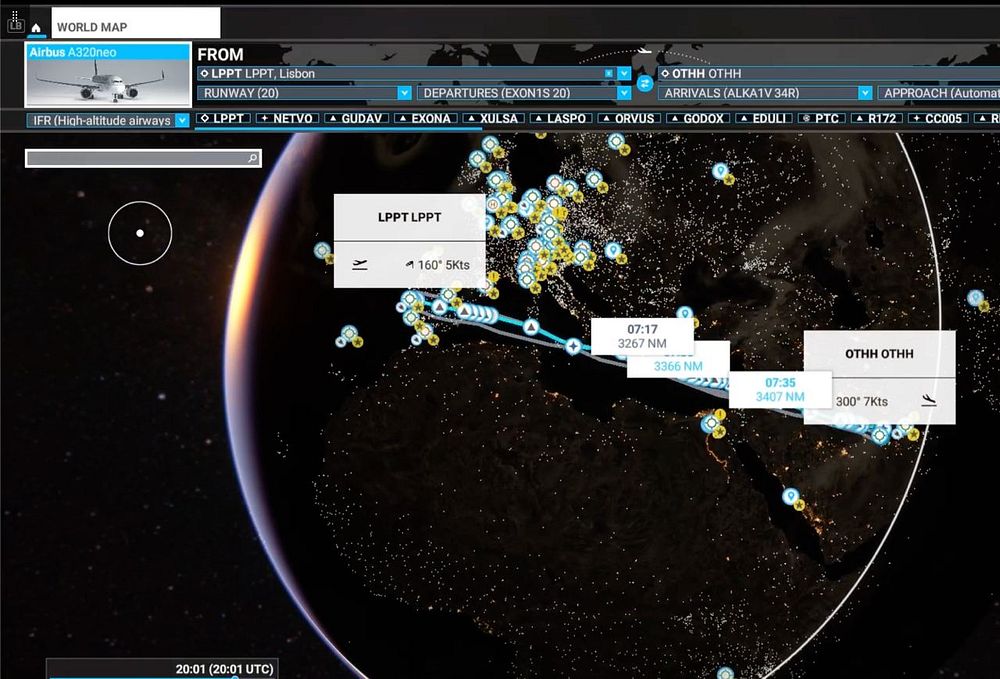The width and height of the screenshot is (1000, 679).
Task: Click the airplane icon on the dotted route arc
Action: click(644, 51)
